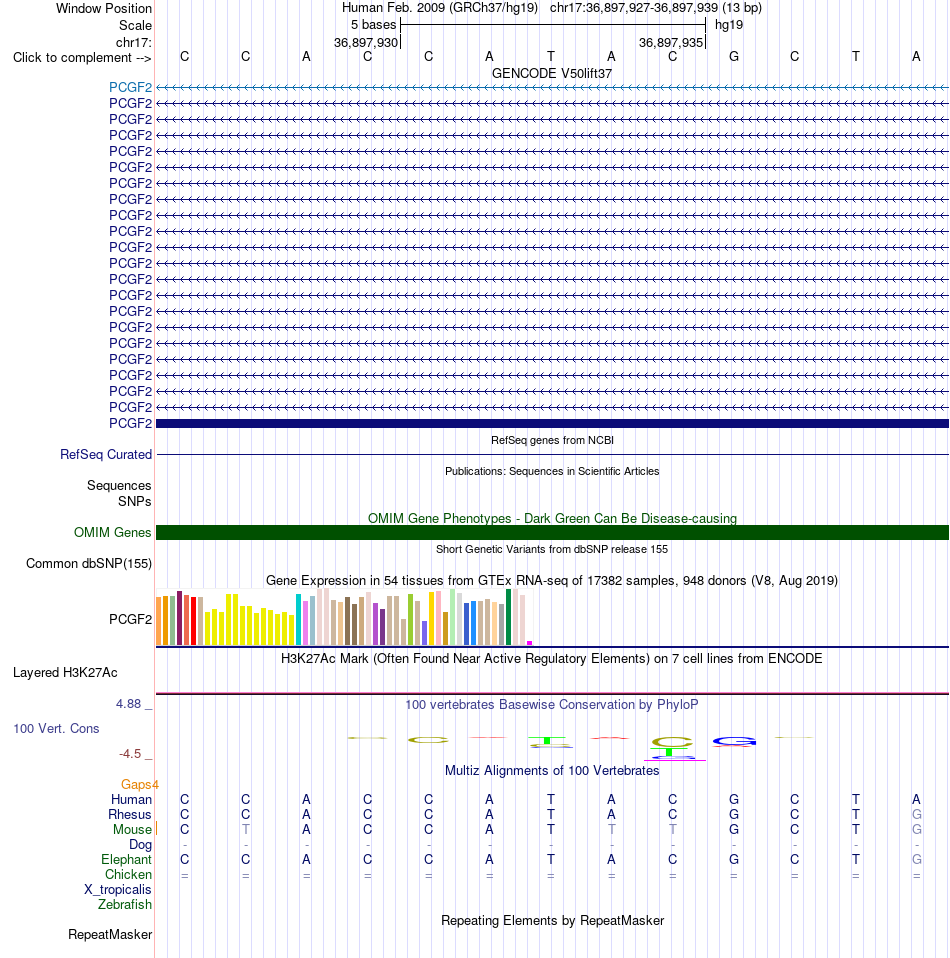Click the dark green OMIM gene bar

click(552, 532)
